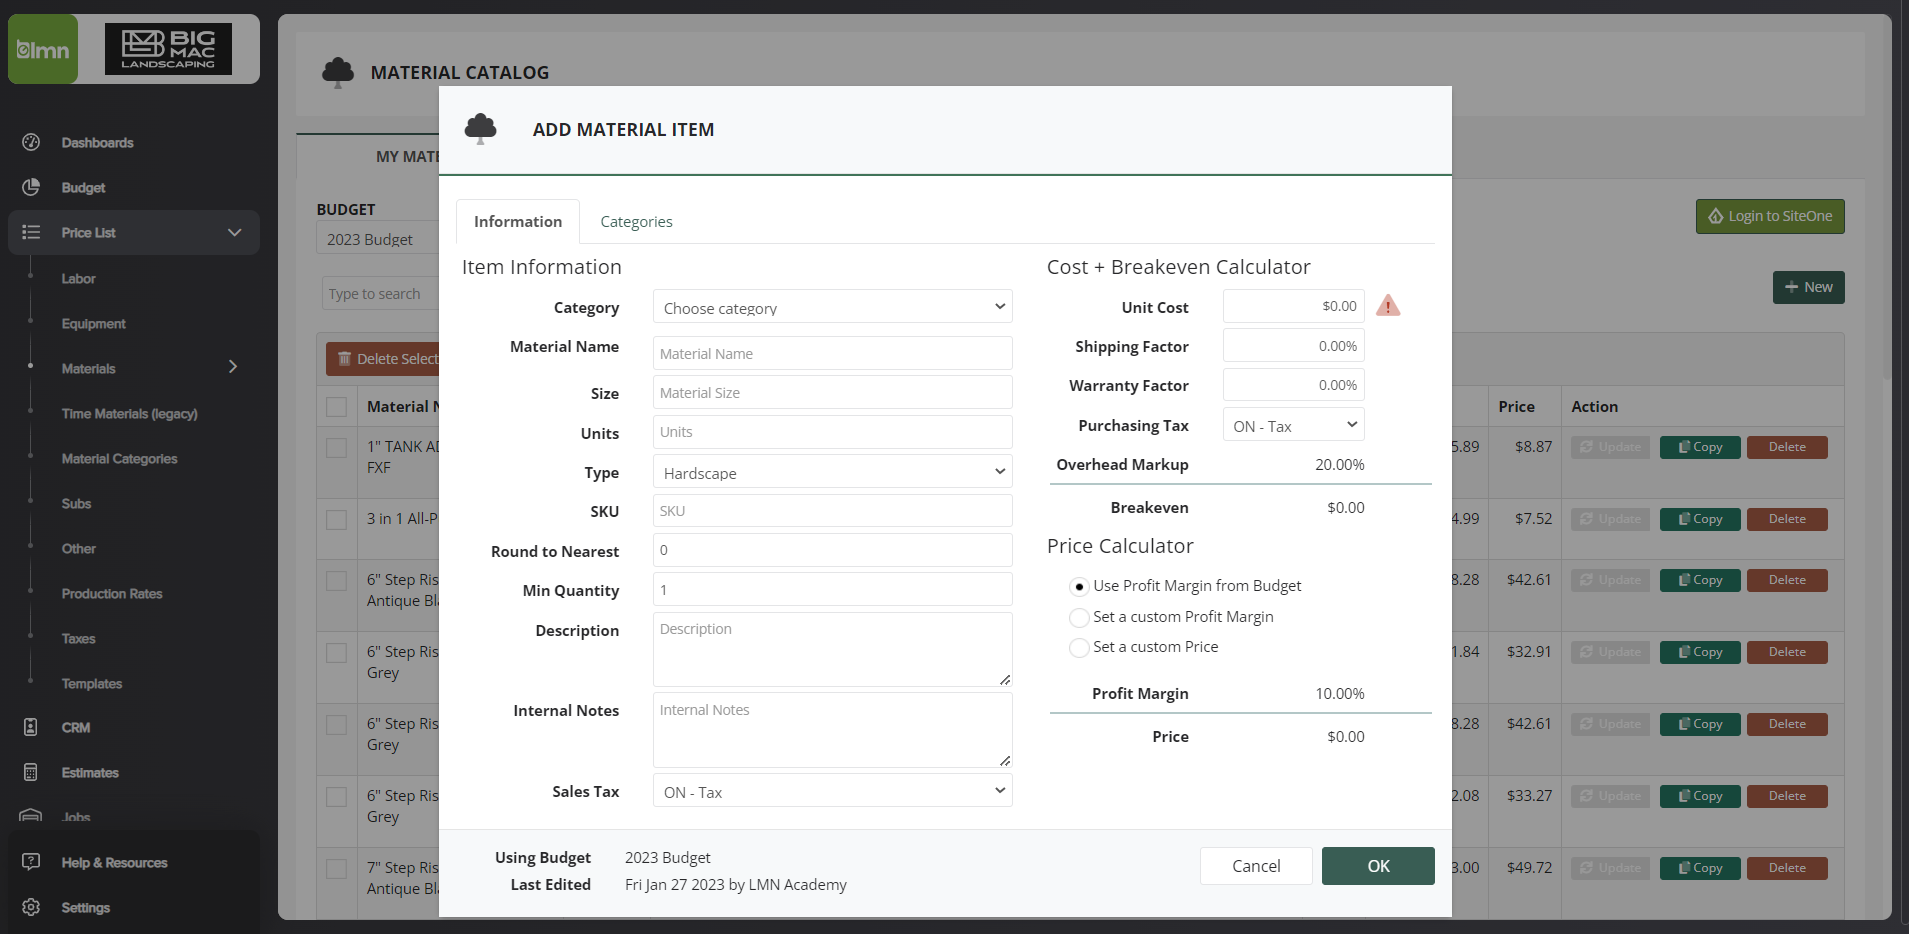The width and height of the screenshot is (1909, 934).
Task: Check the 1" TANK AD row checkbox
Action: (337, 448)
